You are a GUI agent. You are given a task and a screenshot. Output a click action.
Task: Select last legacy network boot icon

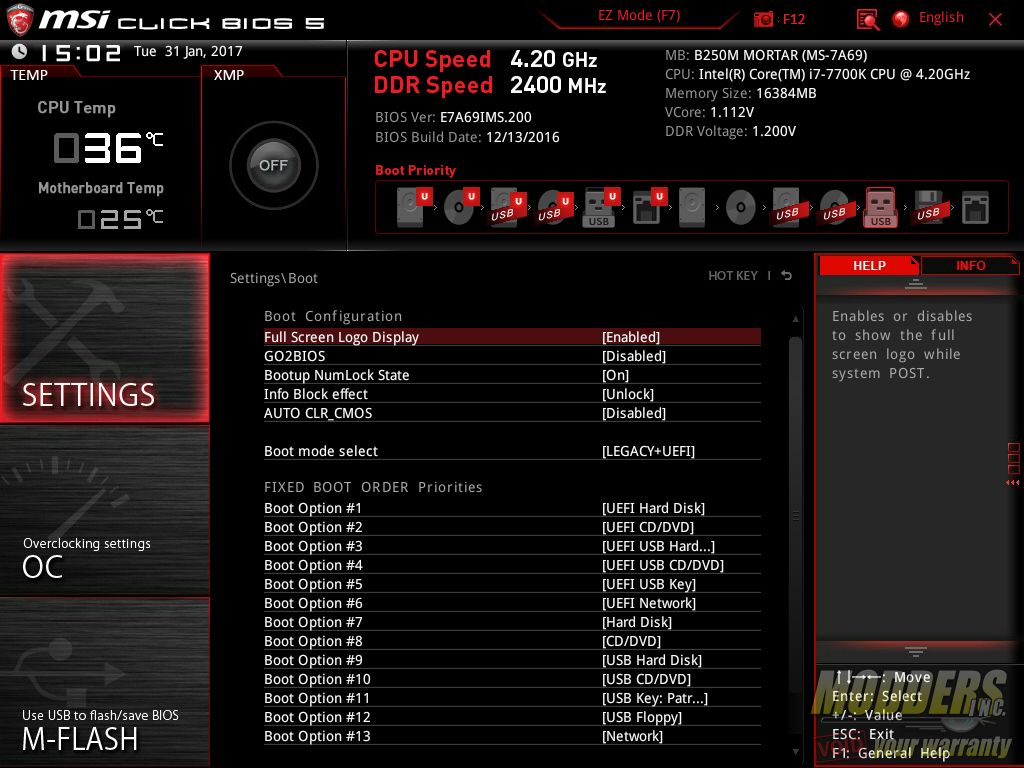[x=975, y=207]
